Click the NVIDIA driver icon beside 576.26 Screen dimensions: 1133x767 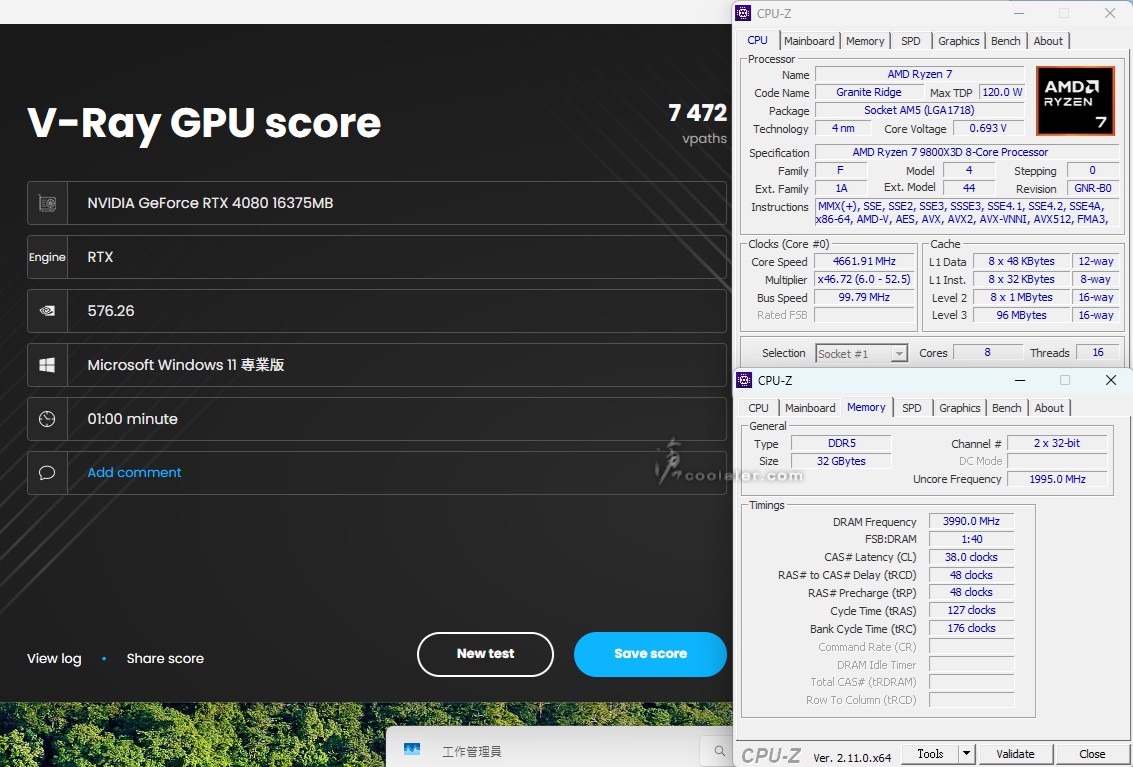[x=47, y=311]
